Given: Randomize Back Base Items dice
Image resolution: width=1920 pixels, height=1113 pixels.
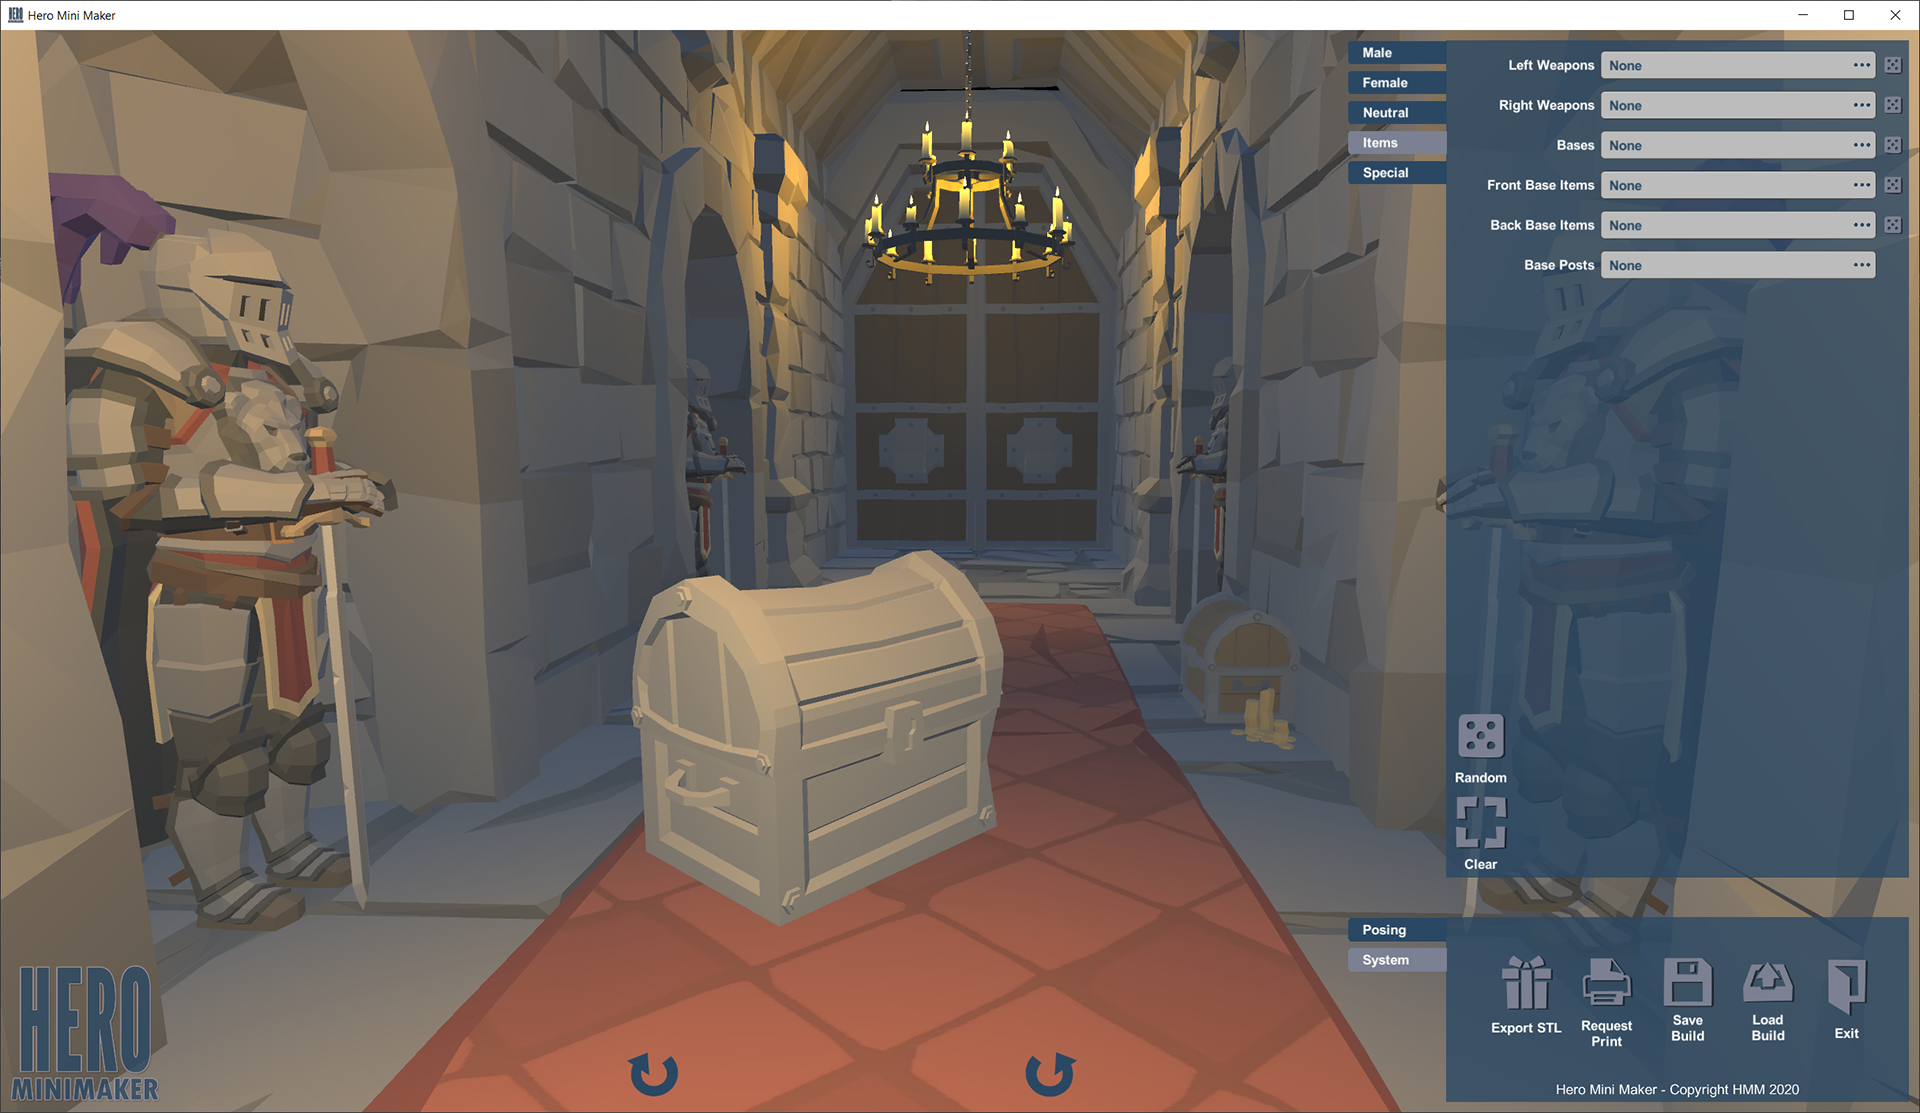Looking at the screenshot, I should pyautogui.click(x=1892, y=225).
